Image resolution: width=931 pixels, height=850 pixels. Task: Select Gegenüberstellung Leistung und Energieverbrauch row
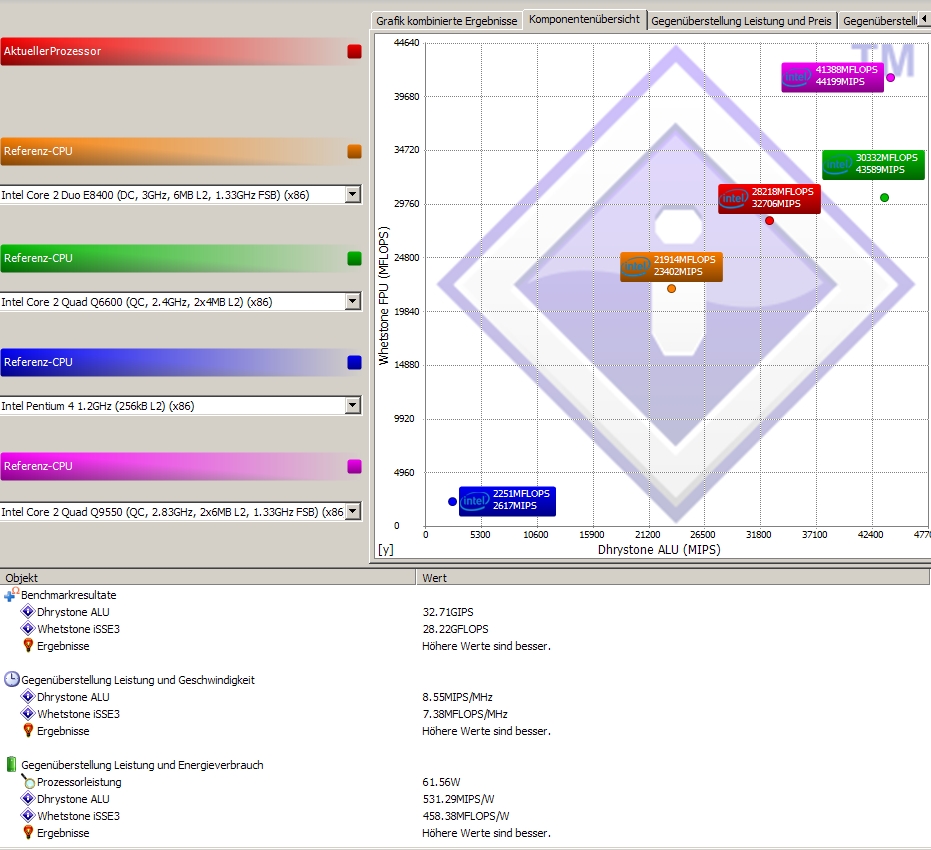142,765
